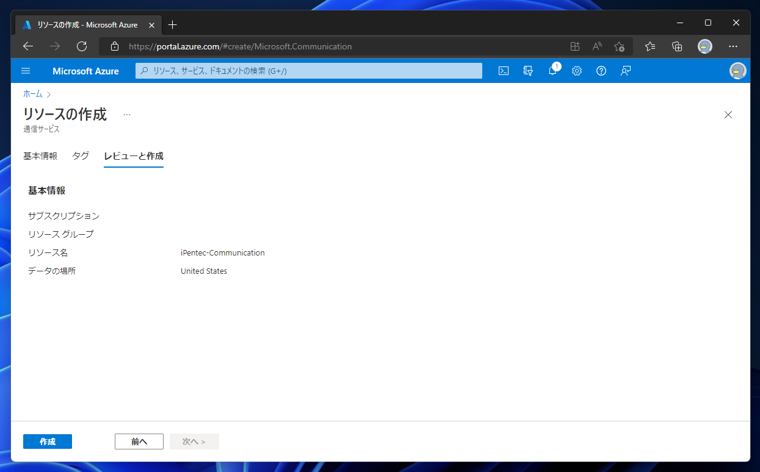Click the disabled 次へ > button
The image size is (760, 472).
coord(194,441)
